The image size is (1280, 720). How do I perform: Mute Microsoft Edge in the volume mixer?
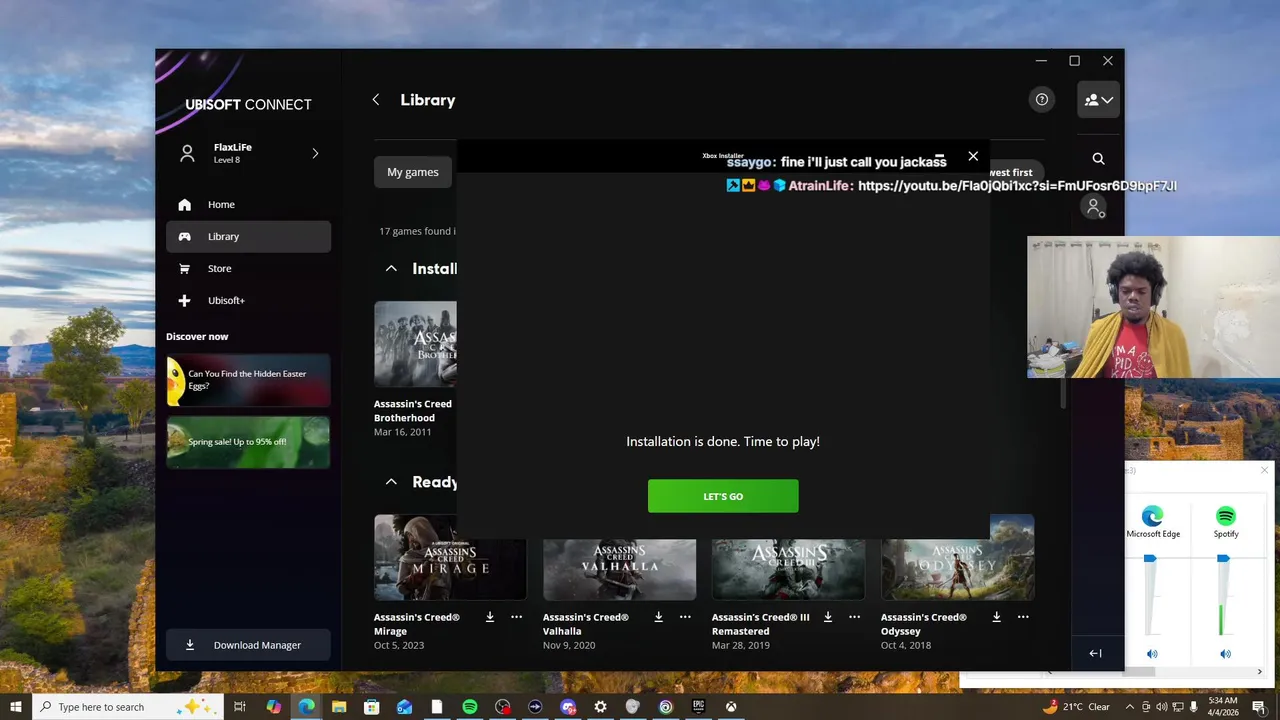pos(1152,654)
